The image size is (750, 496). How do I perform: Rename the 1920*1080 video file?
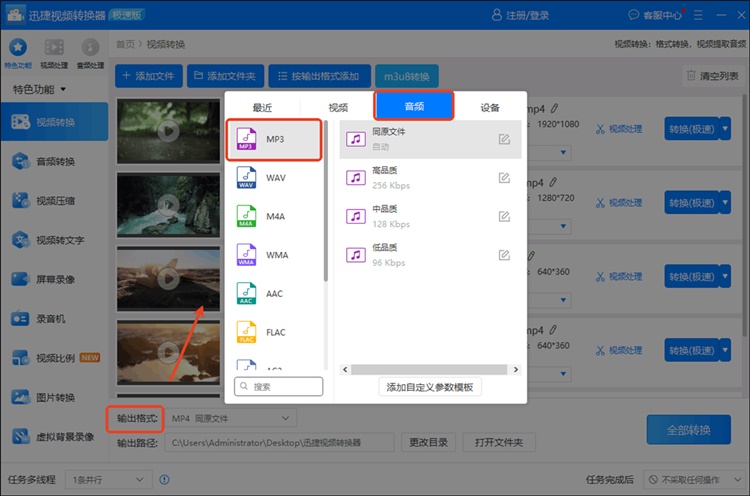[x=554, y=109]
